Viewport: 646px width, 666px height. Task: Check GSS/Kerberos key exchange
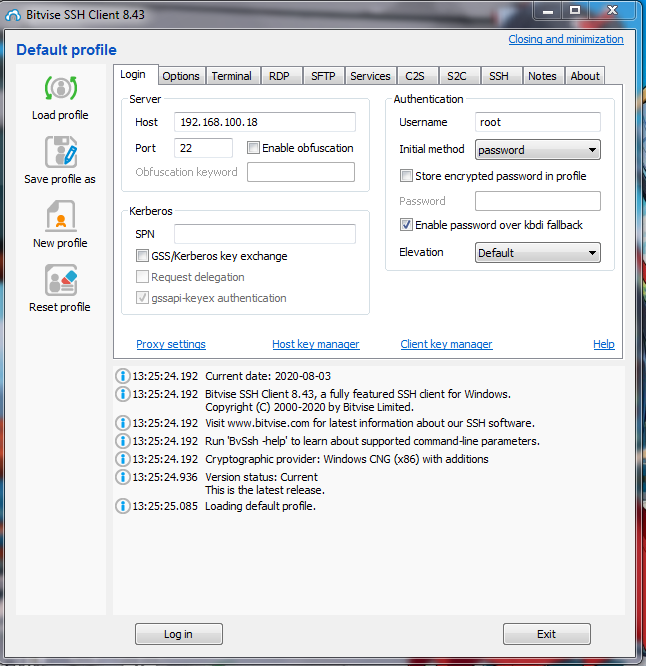[x=142, y=256]
